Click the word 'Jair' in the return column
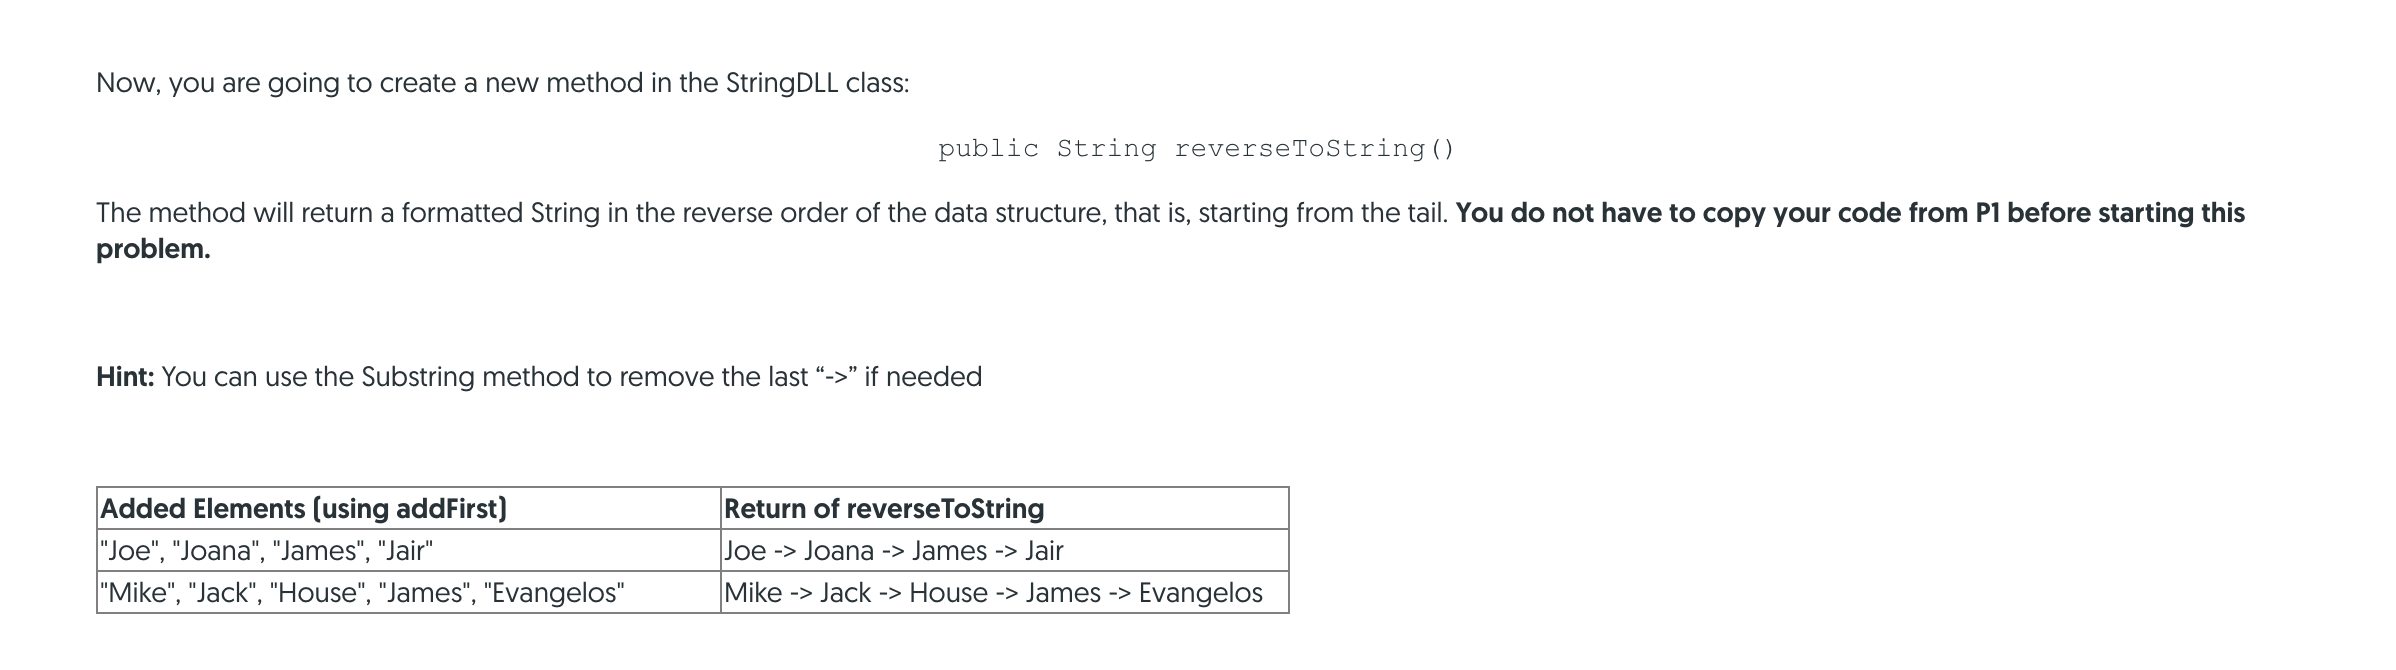The image size is (2396, 670). tap(1044, 551)
